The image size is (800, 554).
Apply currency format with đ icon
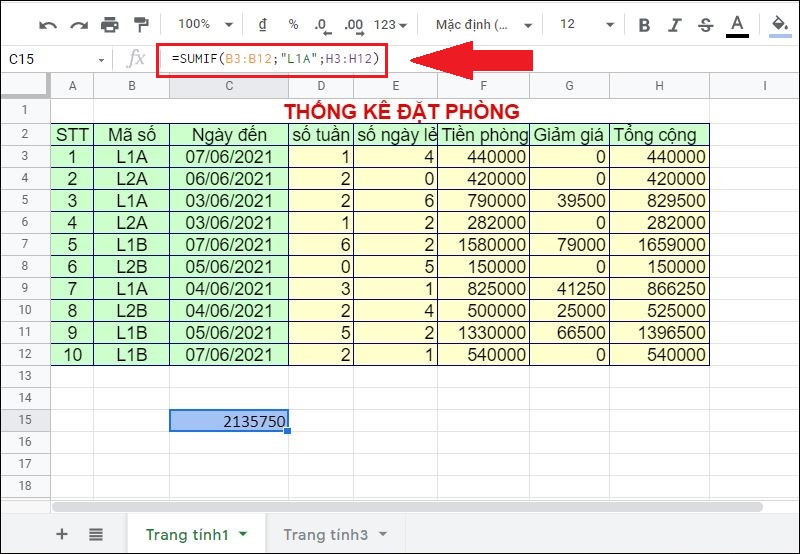coord(263,24)
